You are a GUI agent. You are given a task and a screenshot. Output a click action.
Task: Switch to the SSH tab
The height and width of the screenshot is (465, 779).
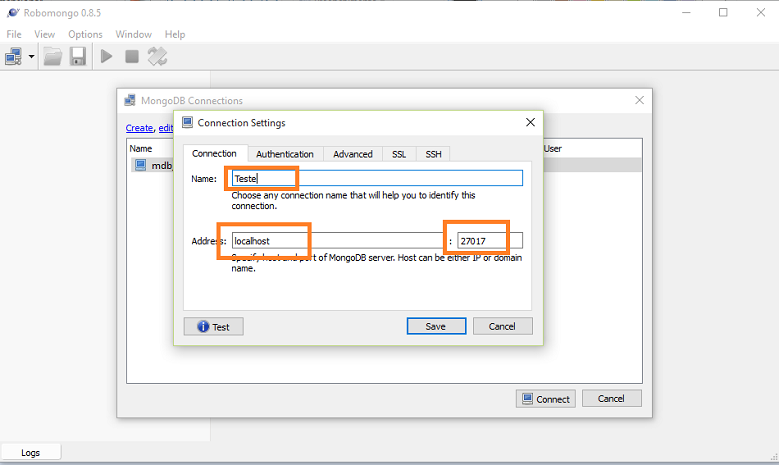coord(433,154)
